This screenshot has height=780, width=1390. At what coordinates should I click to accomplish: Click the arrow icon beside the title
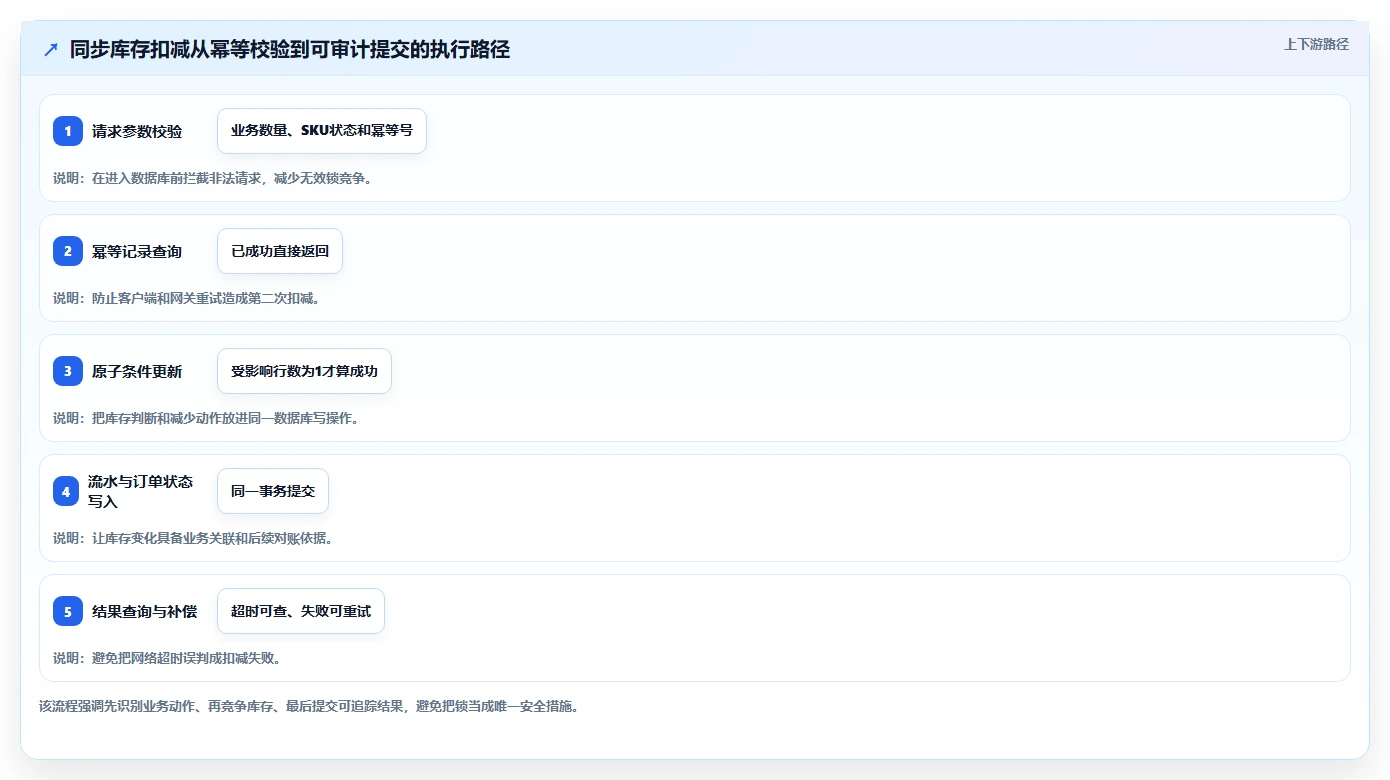(51, 50)
